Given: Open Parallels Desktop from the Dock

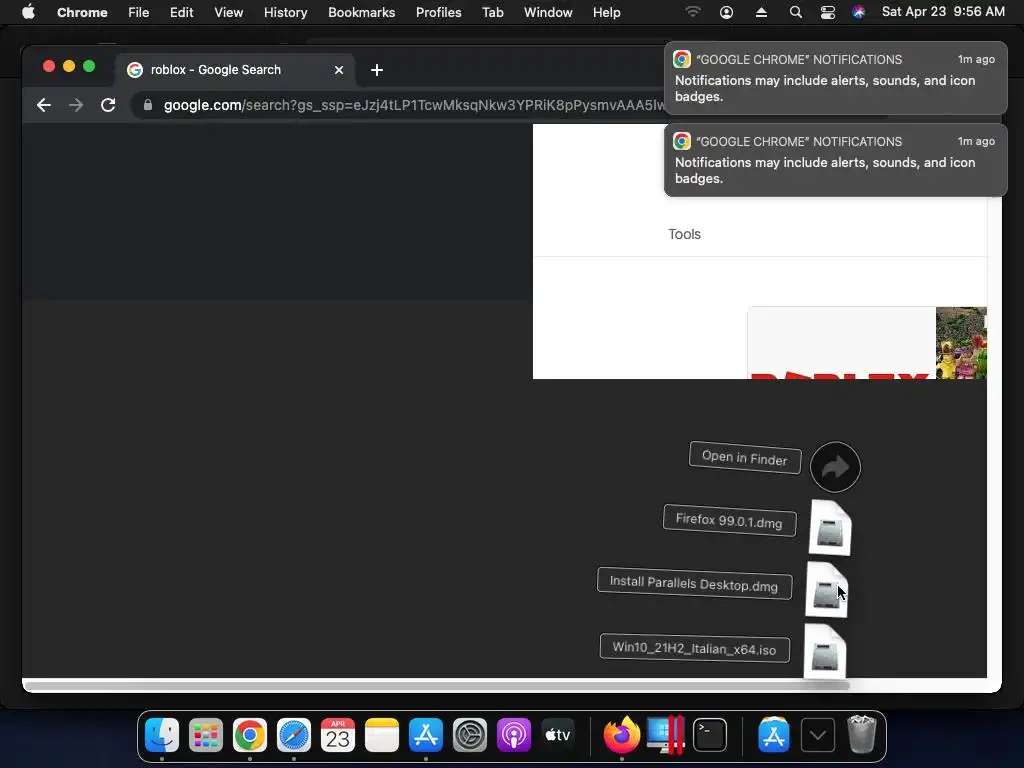Looking at the screenshot, I should tap(665, 735).
